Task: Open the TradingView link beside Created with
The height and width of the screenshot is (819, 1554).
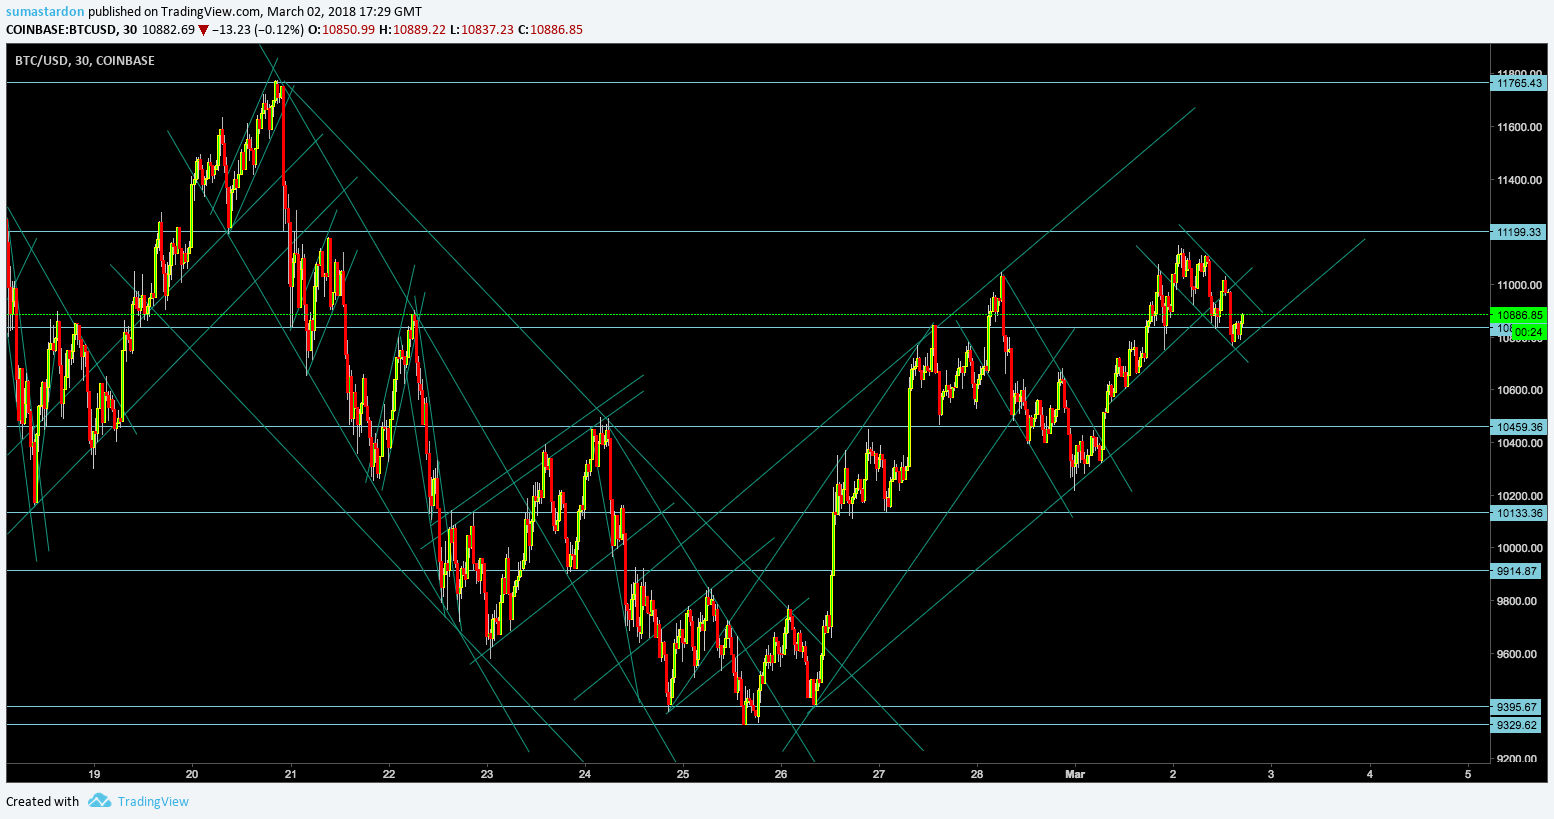Action: pyautogui.click(x=153, y=801)
